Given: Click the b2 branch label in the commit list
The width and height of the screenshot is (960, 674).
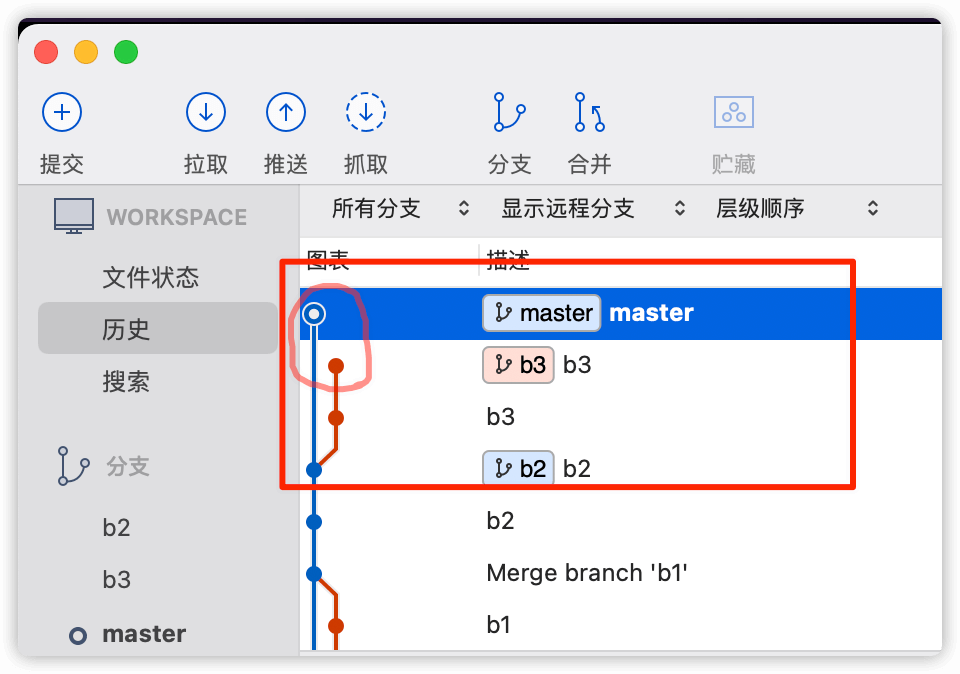Looking at the screenshot, I should (x=518, y=469).
